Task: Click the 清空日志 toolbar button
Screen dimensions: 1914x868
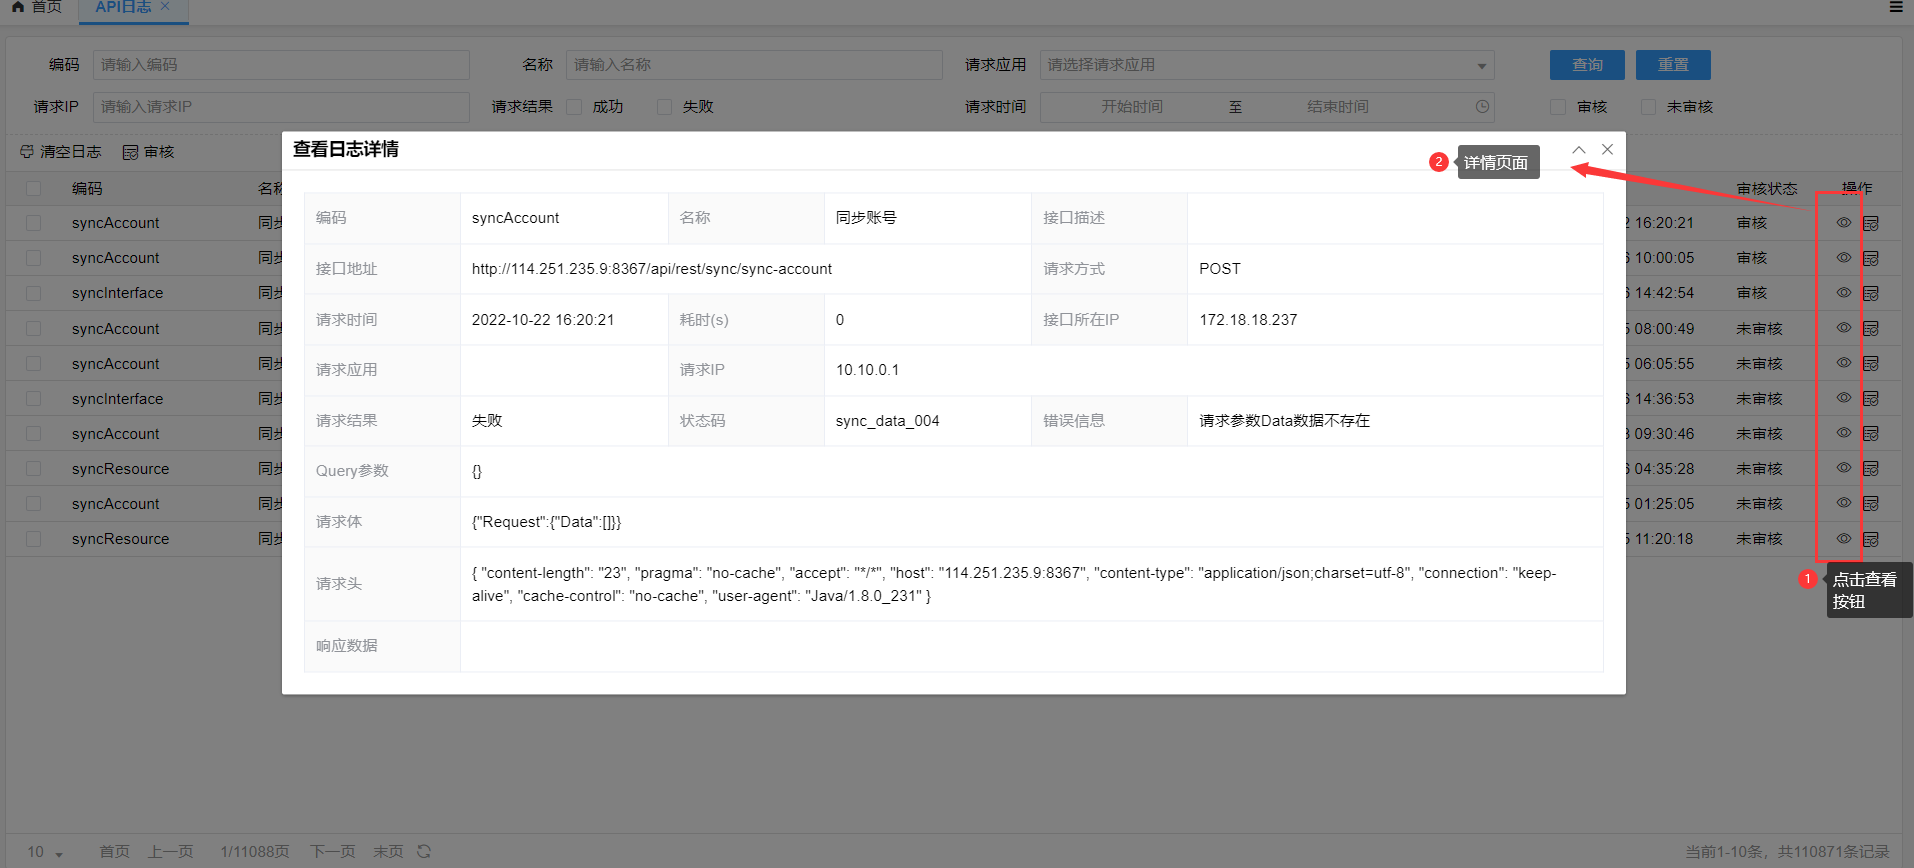Action: pyautogui.click(x=61, y=152)
